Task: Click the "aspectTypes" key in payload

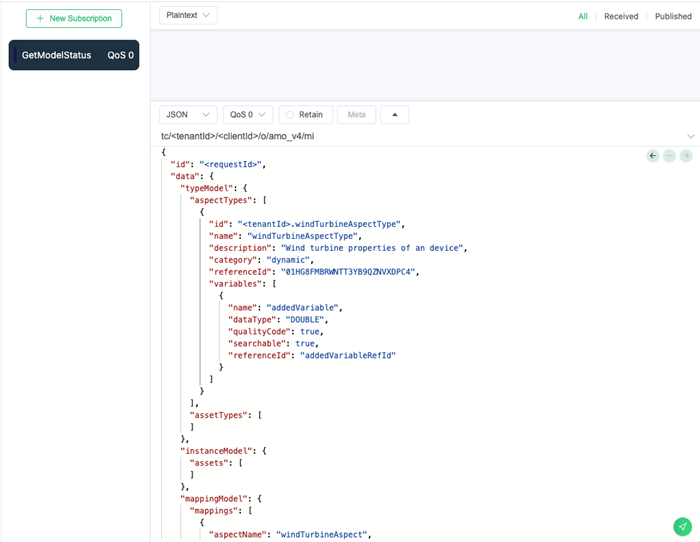Action: tap(221, 200)
